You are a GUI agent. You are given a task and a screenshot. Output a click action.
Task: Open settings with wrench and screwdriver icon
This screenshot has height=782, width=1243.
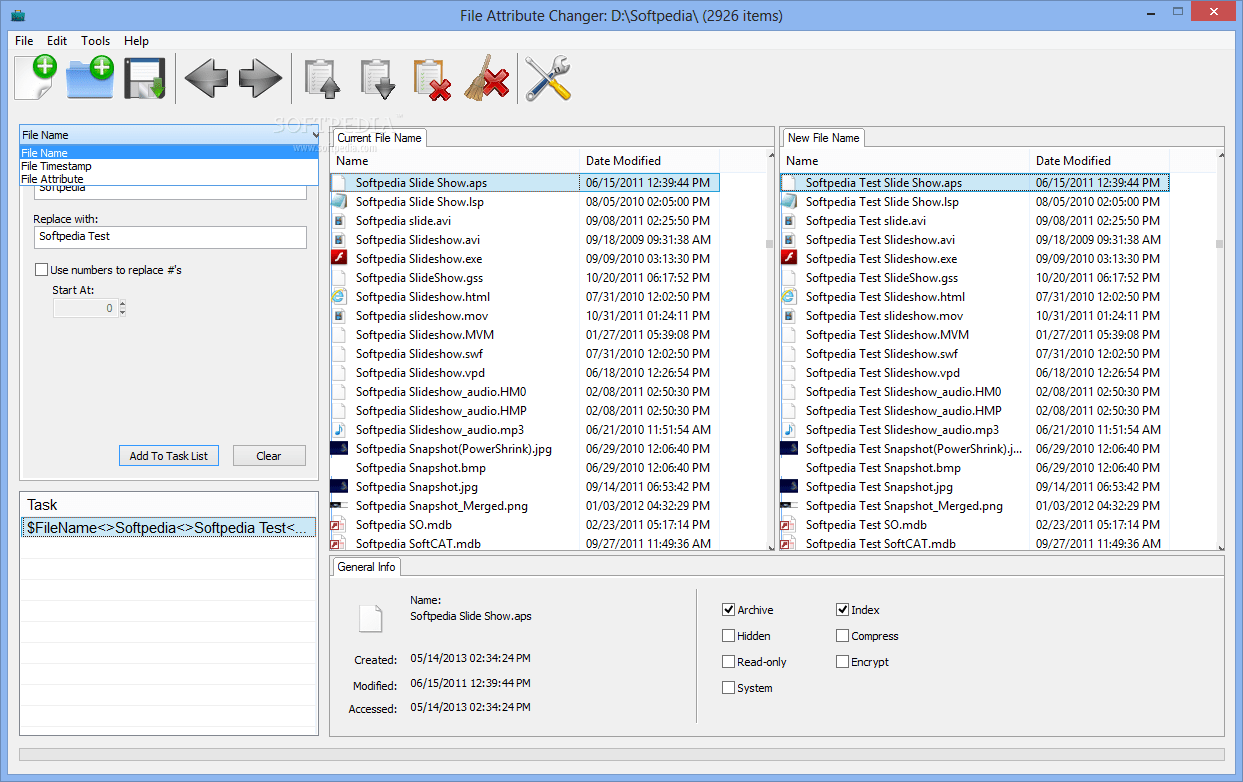[548, 78]
